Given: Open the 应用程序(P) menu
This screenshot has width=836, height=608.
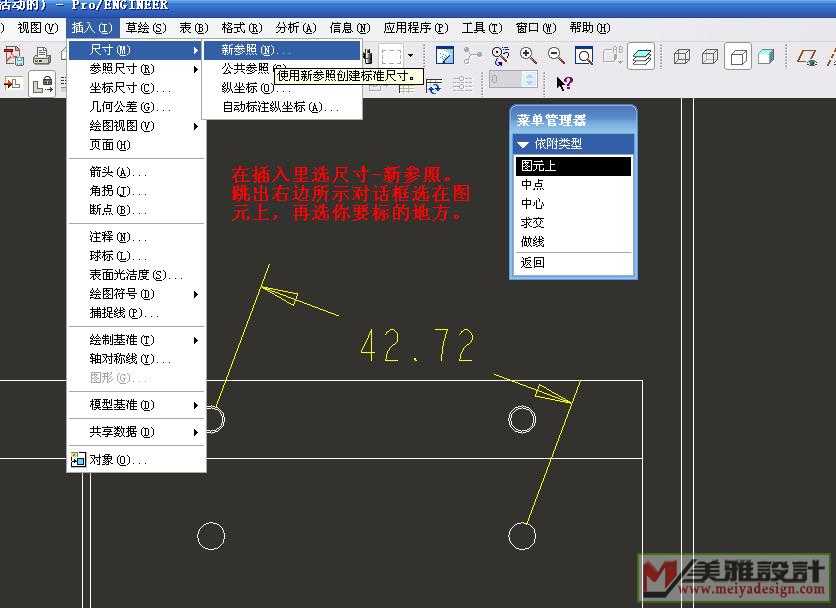Looking at the screenshot, I should point(416,28).
